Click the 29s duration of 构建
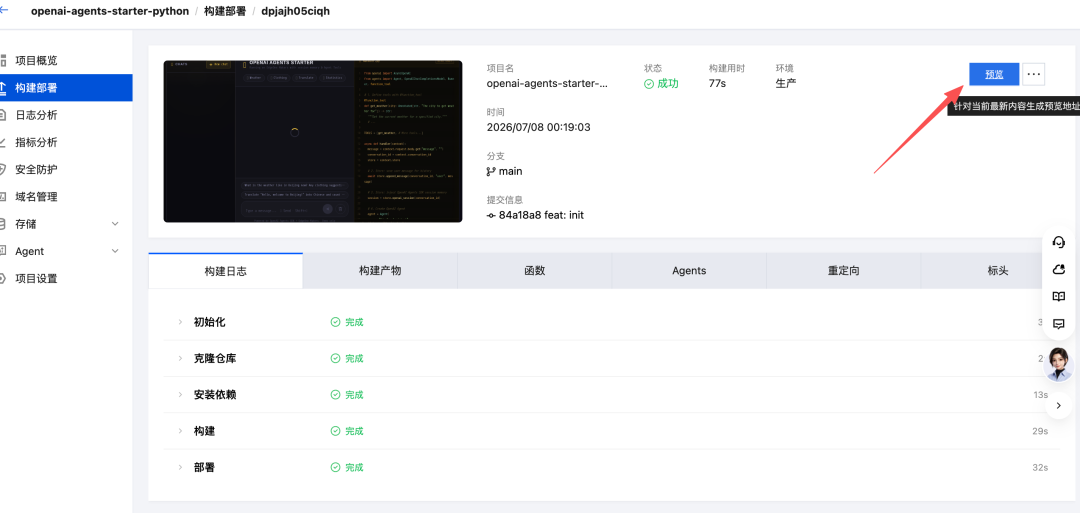This screenshot has width=1080, height=513. point(1040,431)
